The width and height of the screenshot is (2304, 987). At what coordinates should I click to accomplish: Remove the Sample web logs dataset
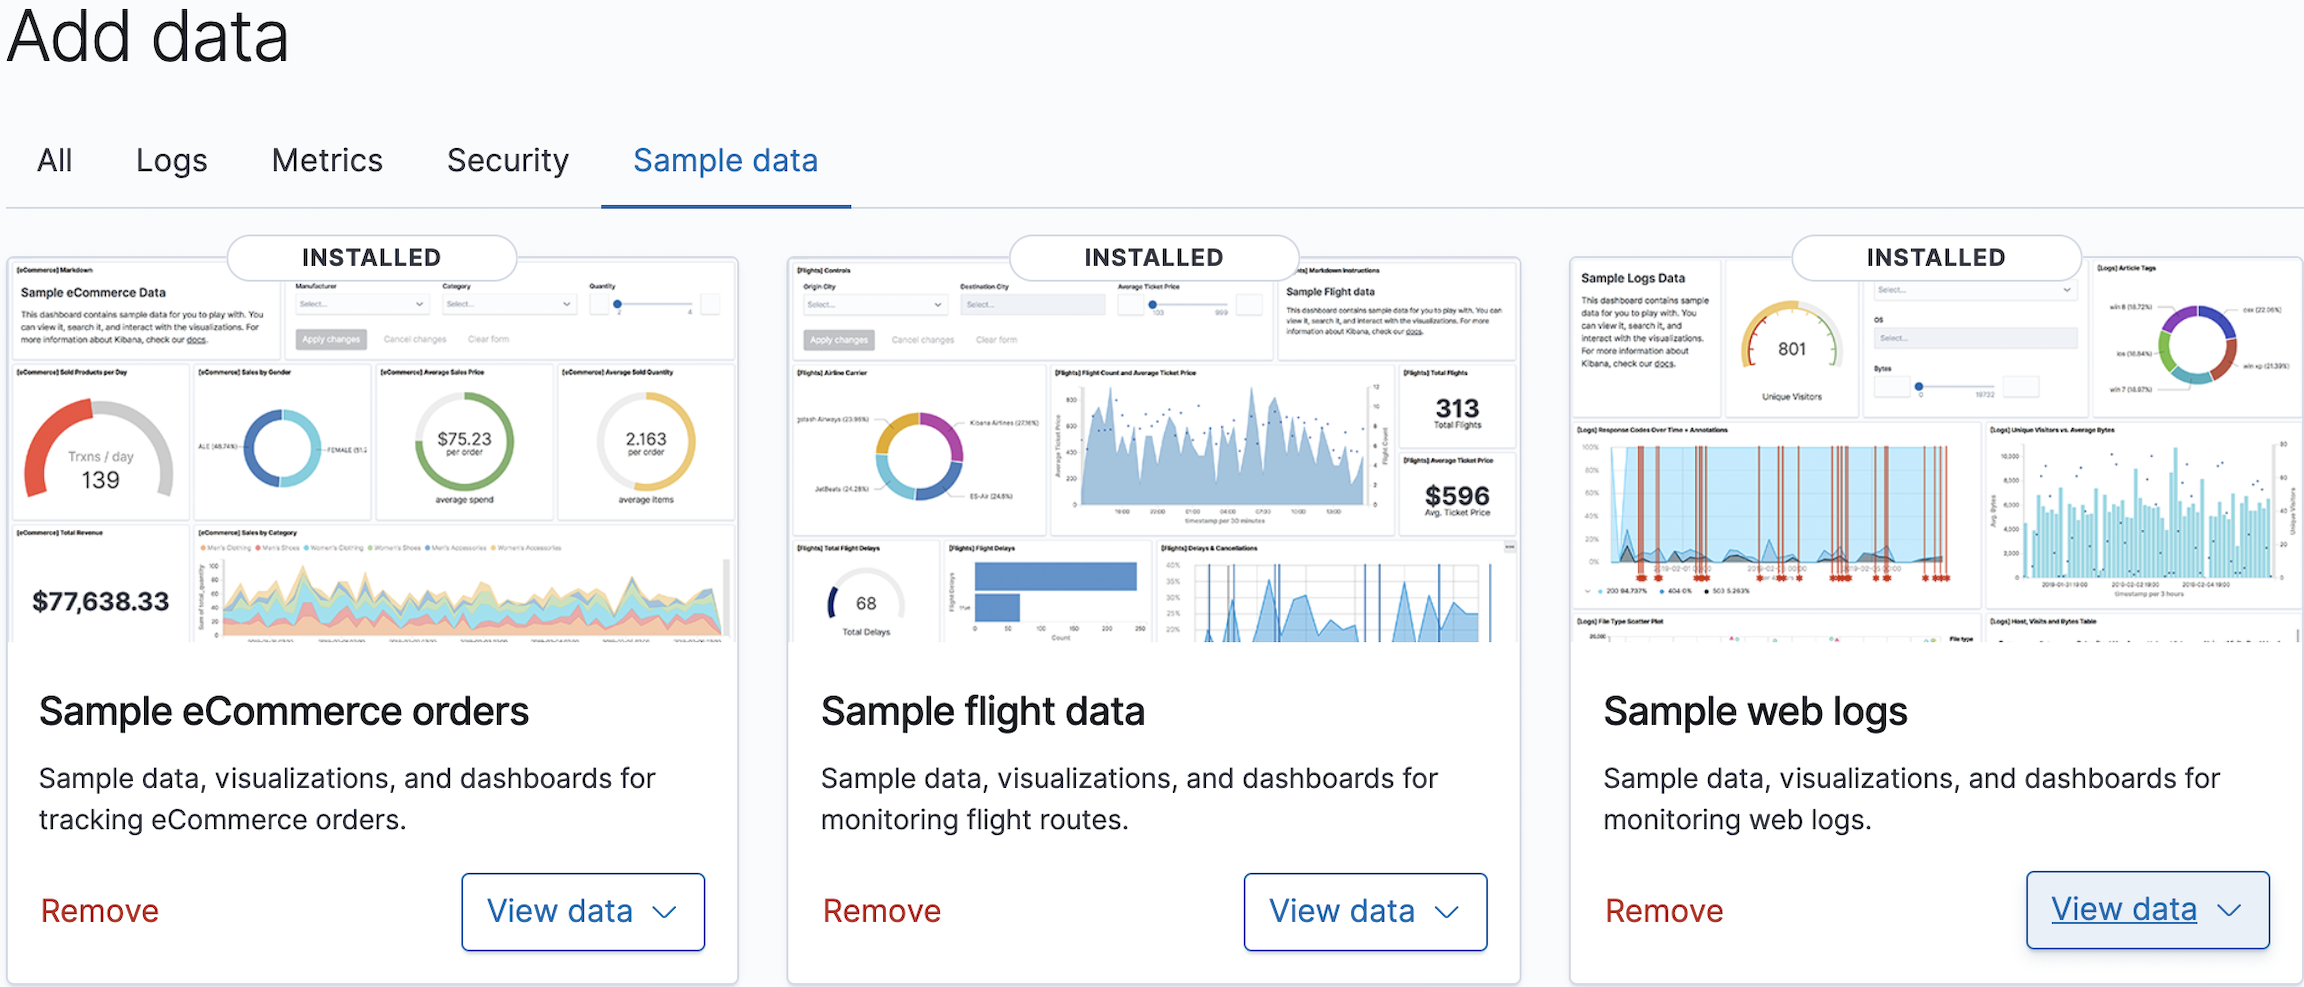click(1663, 911)
